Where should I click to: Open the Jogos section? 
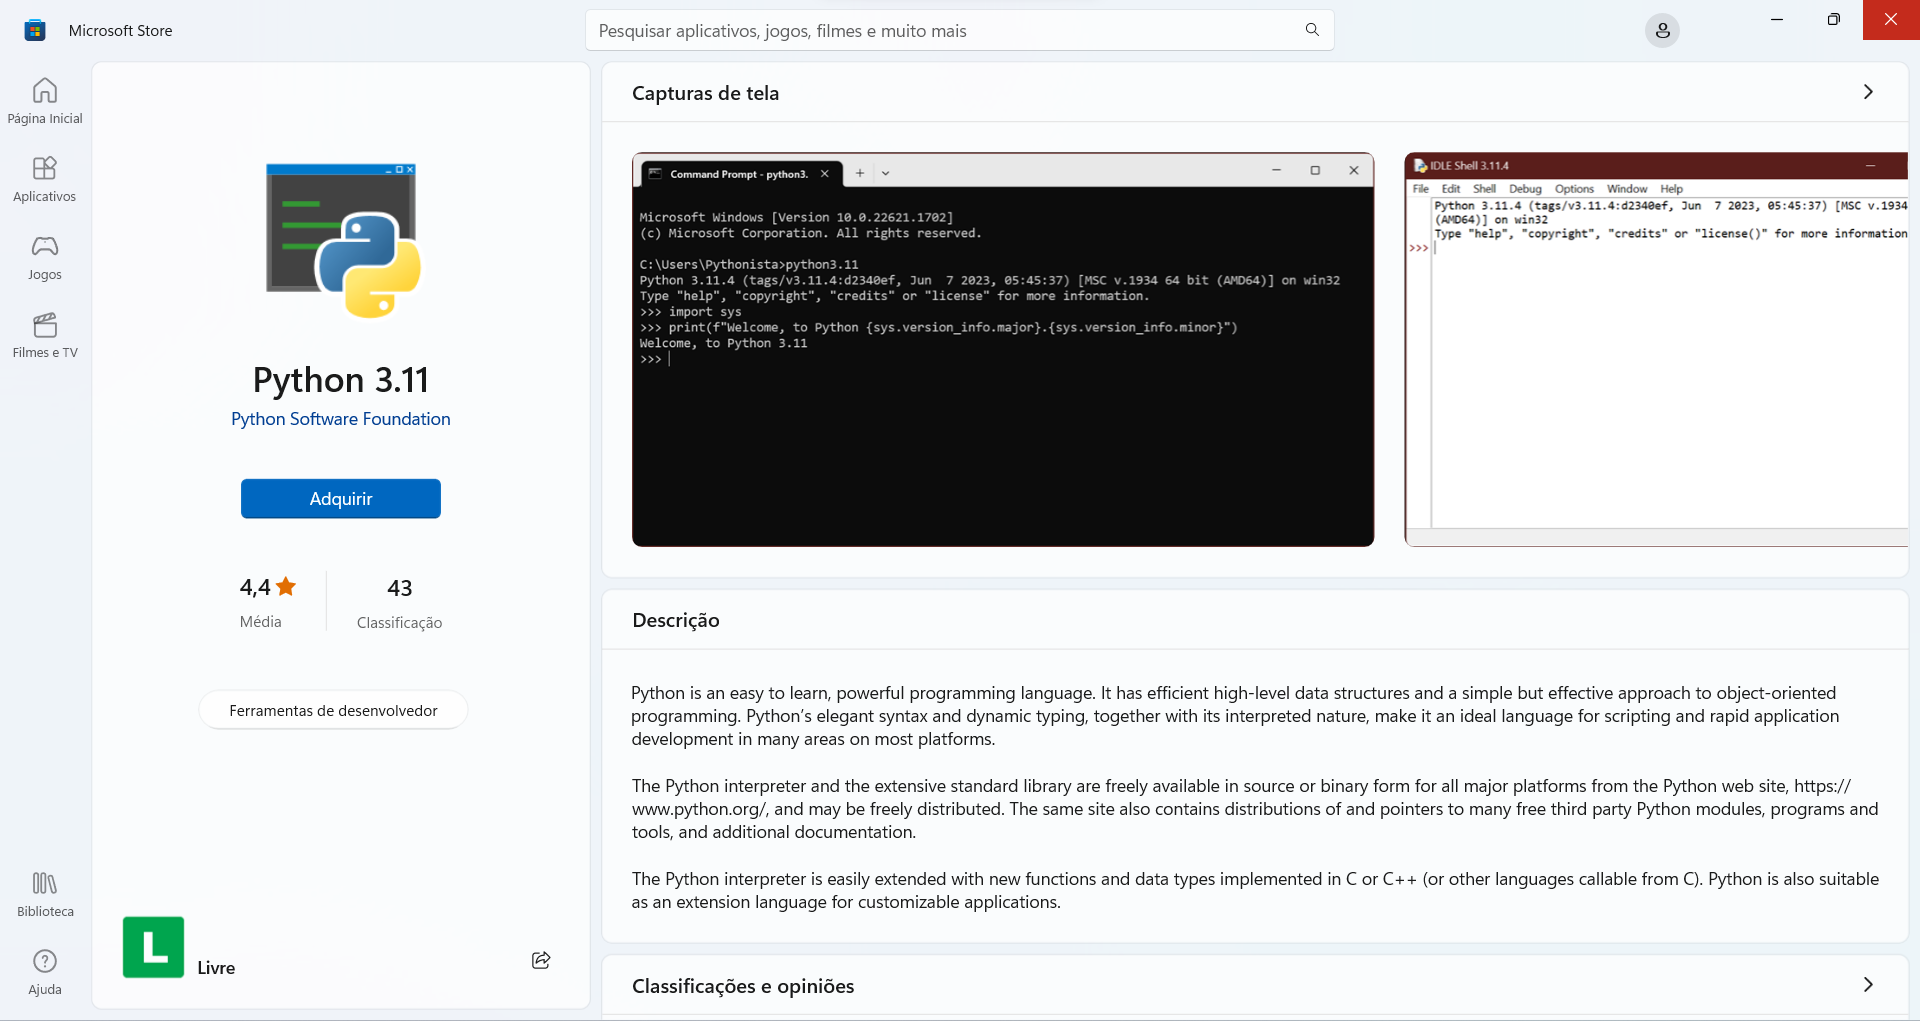45,257
